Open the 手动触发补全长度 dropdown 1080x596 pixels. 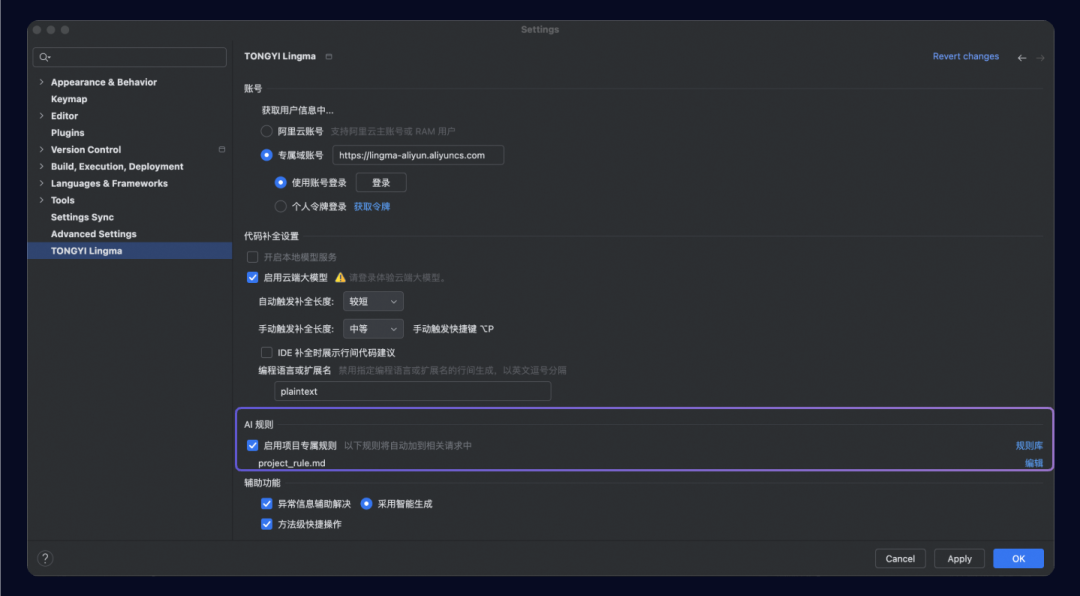(373, 329)
